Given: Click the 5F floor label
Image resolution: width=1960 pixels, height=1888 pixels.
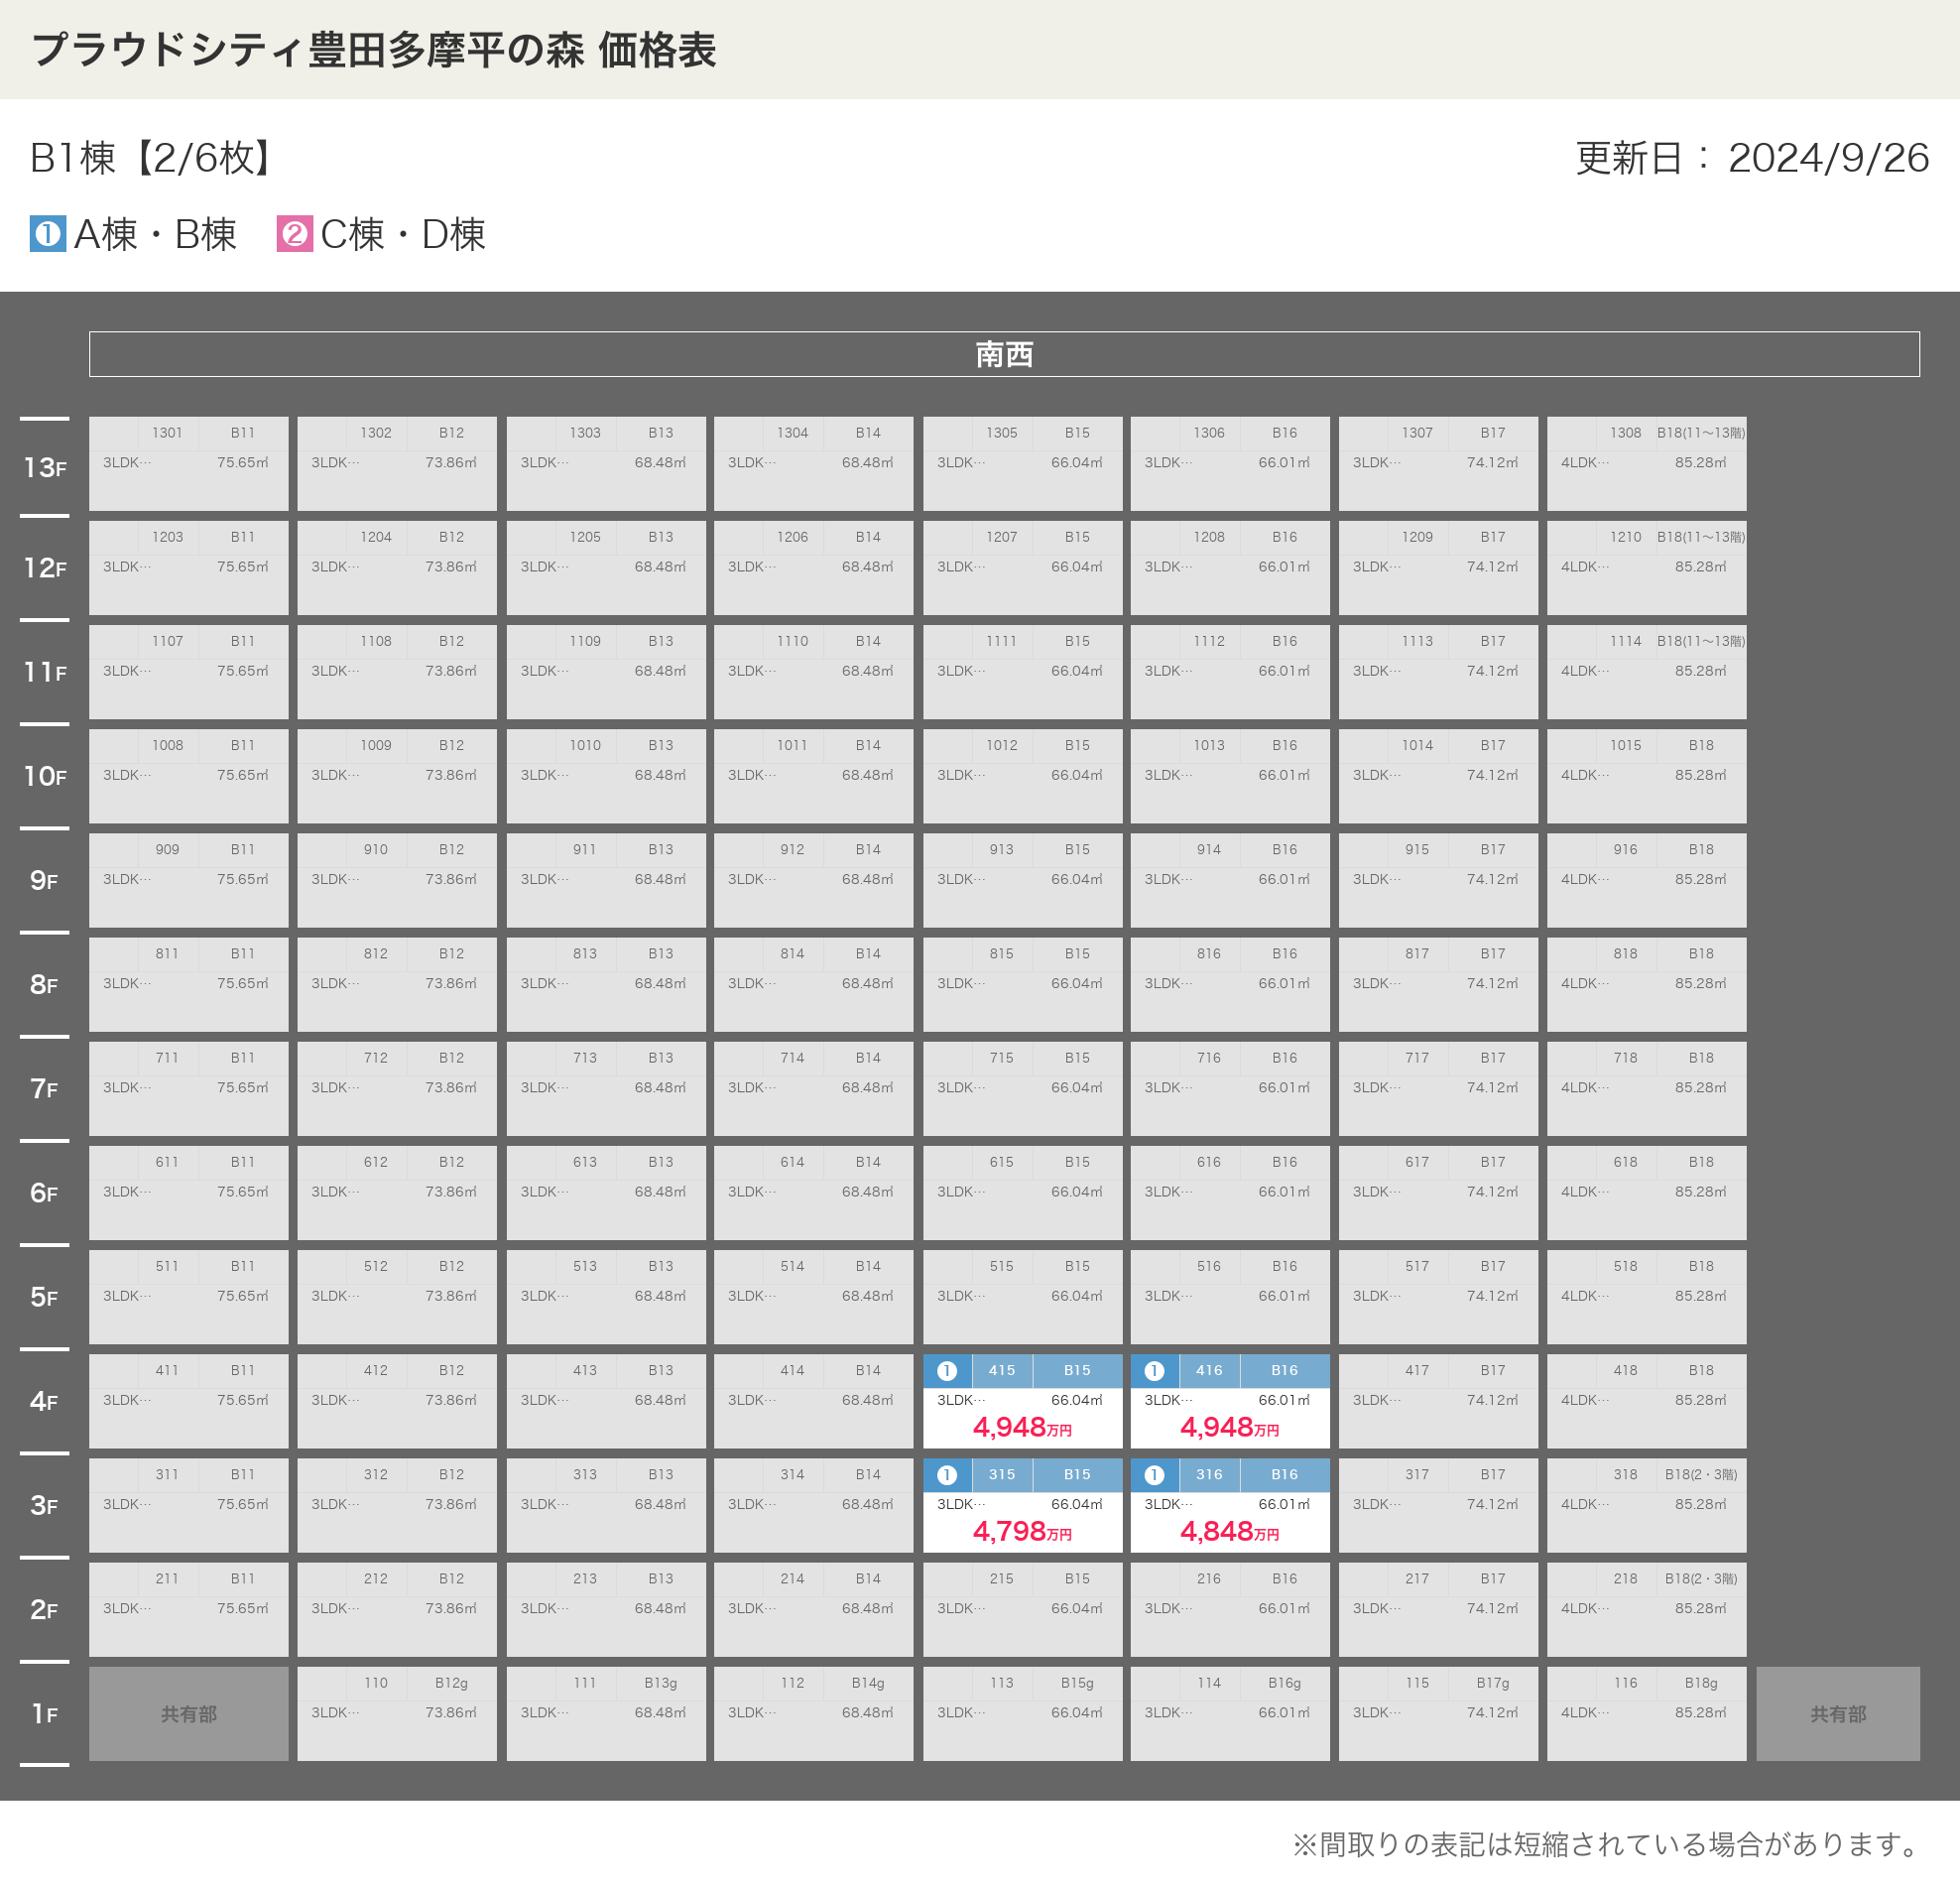Looking at the screenshot, I should click(x=45, y=1297).
